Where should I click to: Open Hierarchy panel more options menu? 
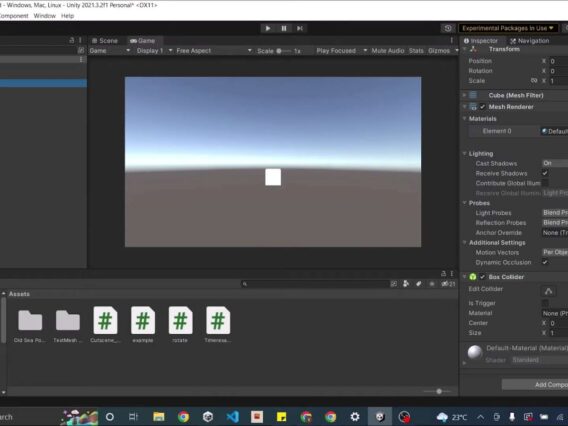point(80,40)
